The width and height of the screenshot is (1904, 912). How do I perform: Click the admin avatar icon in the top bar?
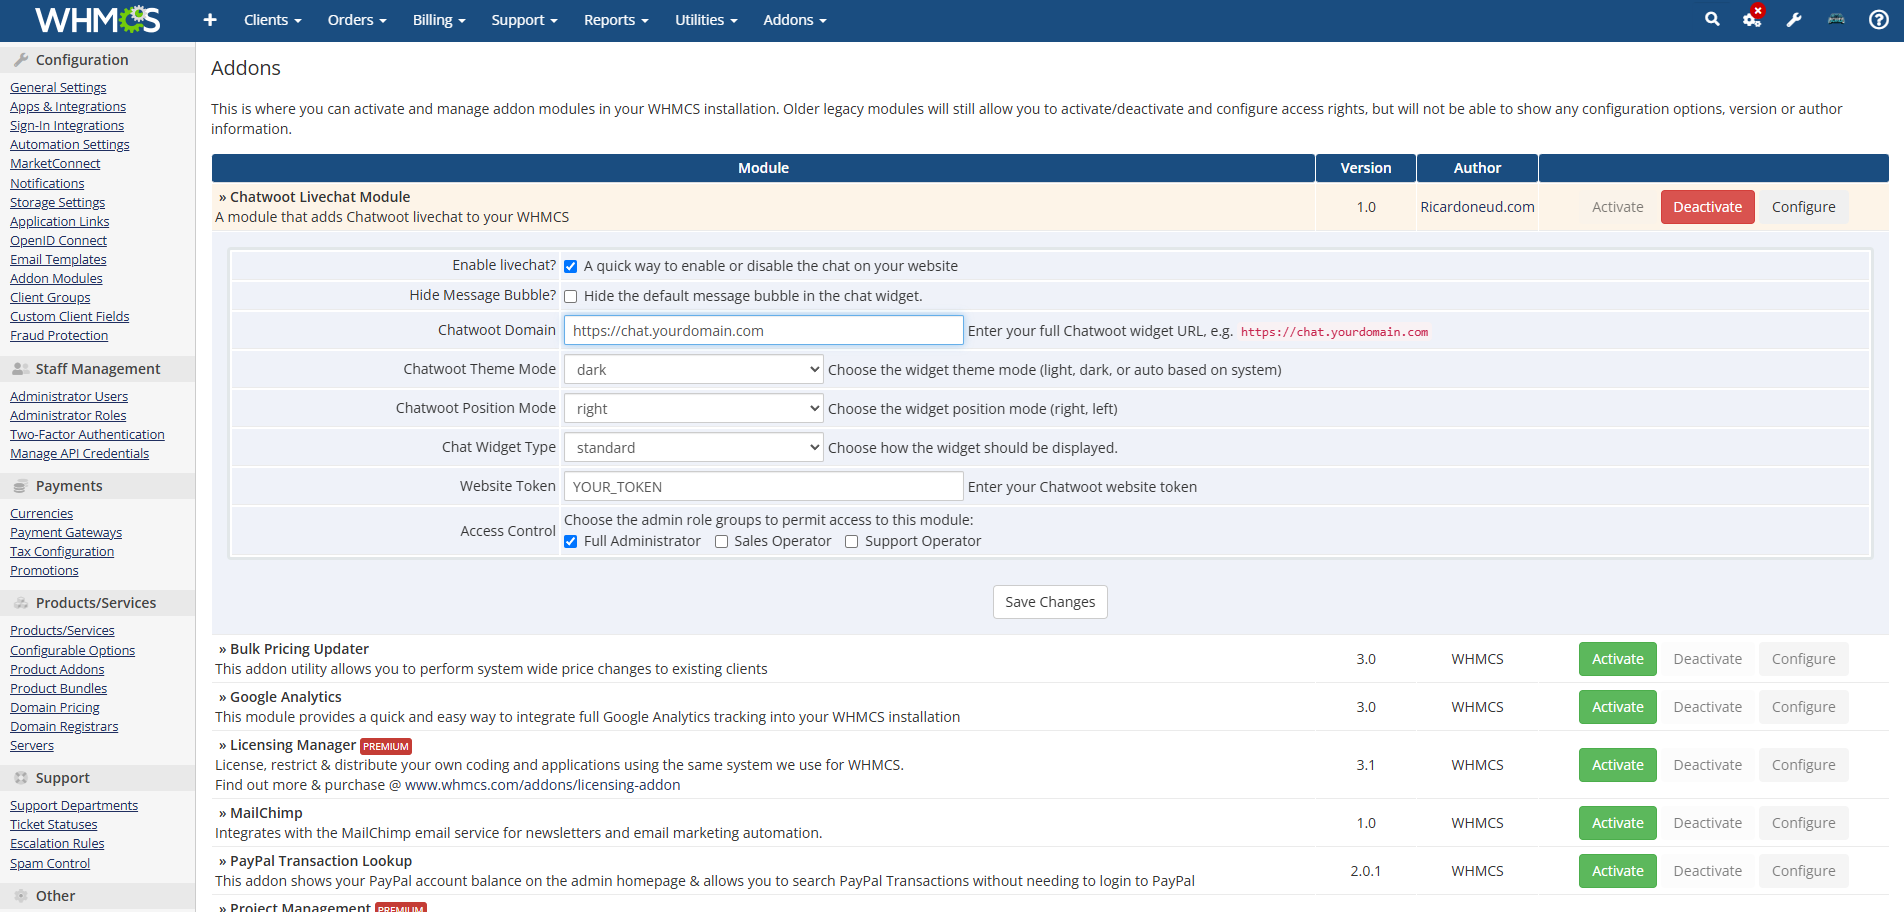pos(1836,20)
